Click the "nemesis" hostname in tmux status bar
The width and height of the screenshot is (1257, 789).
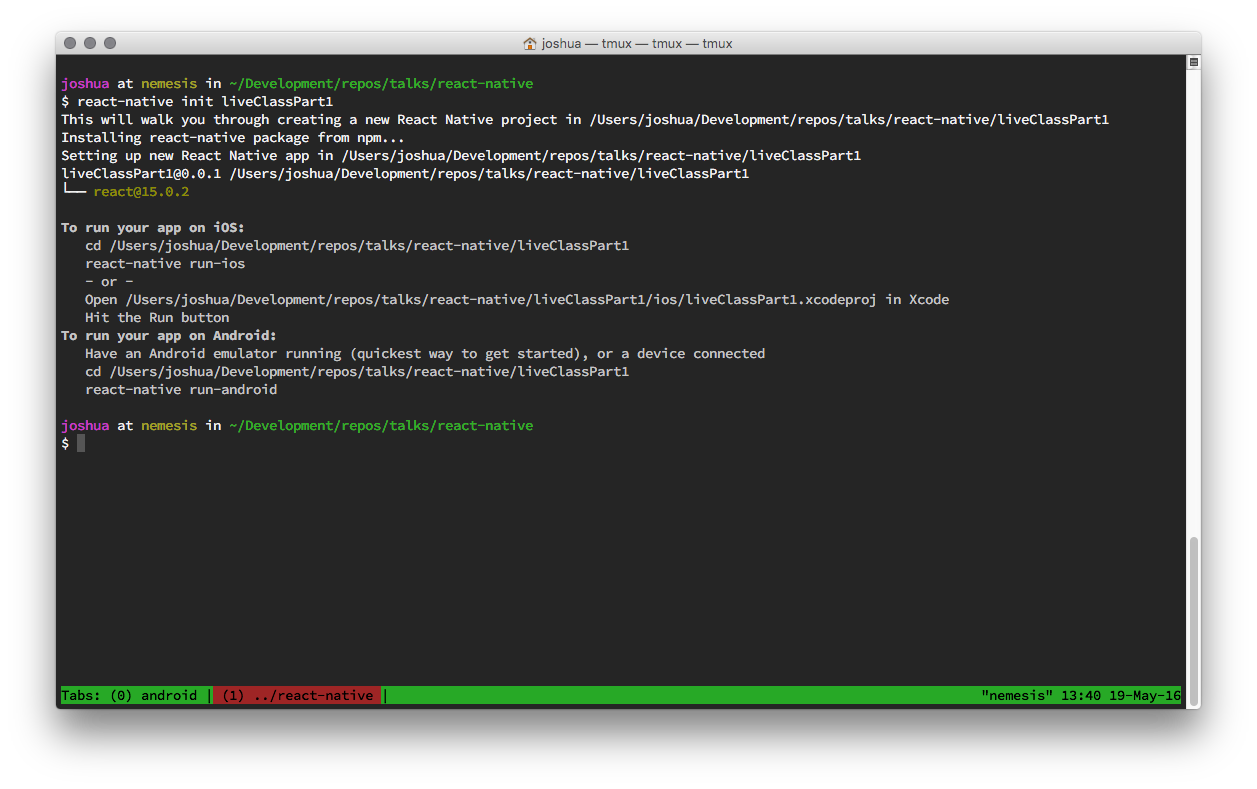pyautogui.click(x=1017, y=695)
